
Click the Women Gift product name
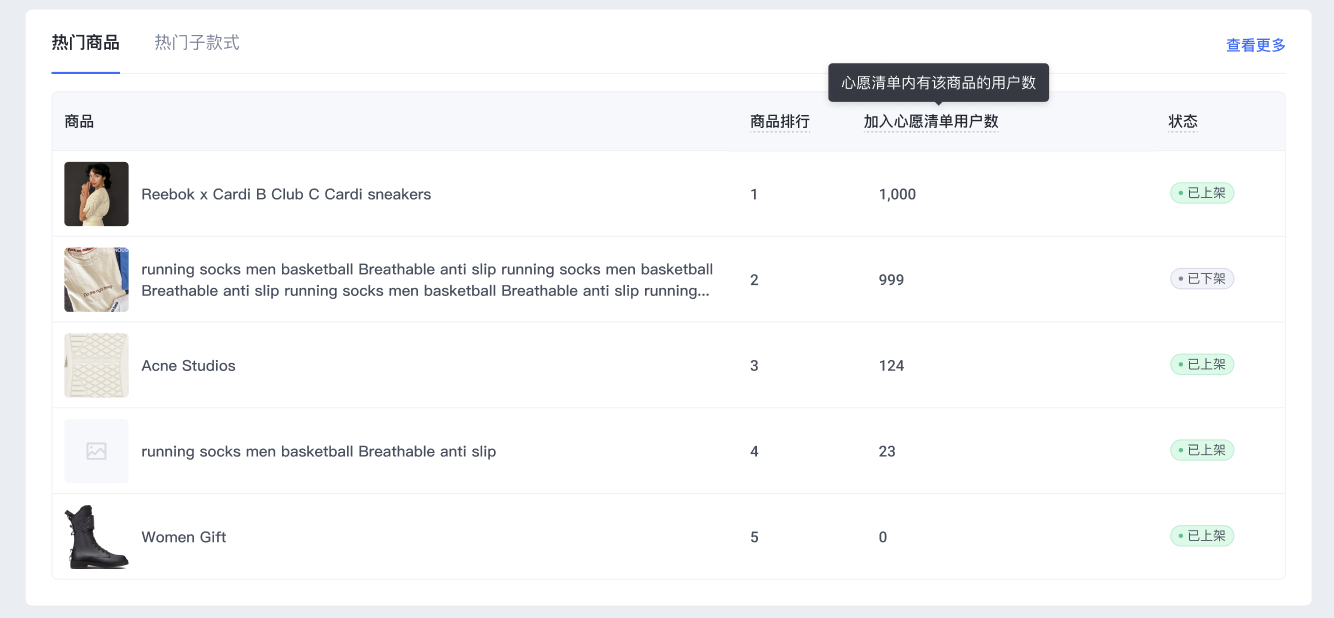tap(184, 537)
